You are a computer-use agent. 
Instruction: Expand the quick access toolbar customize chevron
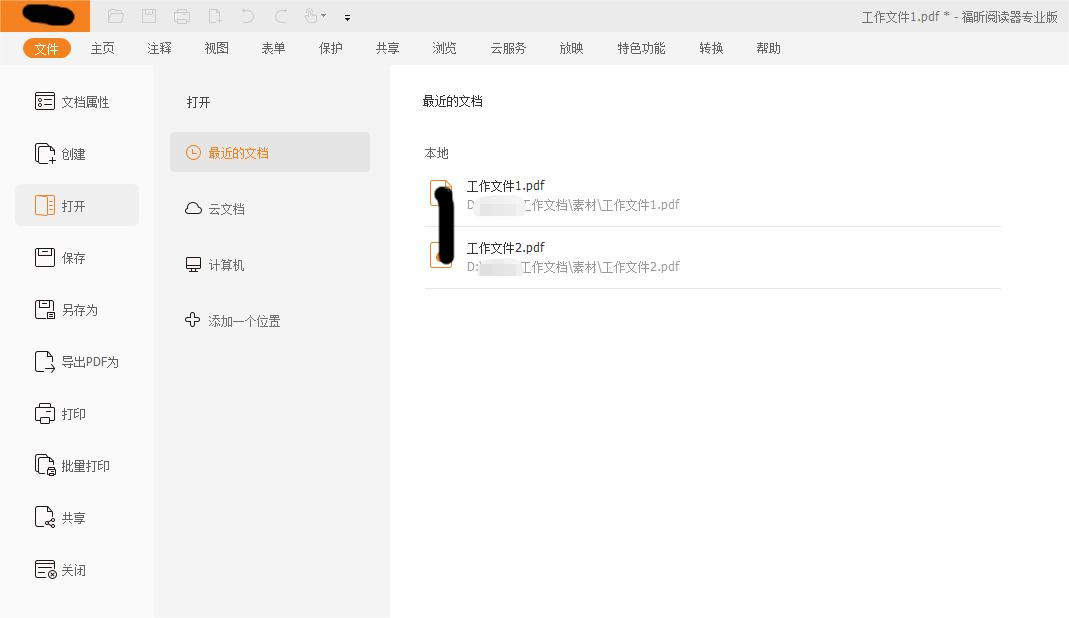pos(347,17)
